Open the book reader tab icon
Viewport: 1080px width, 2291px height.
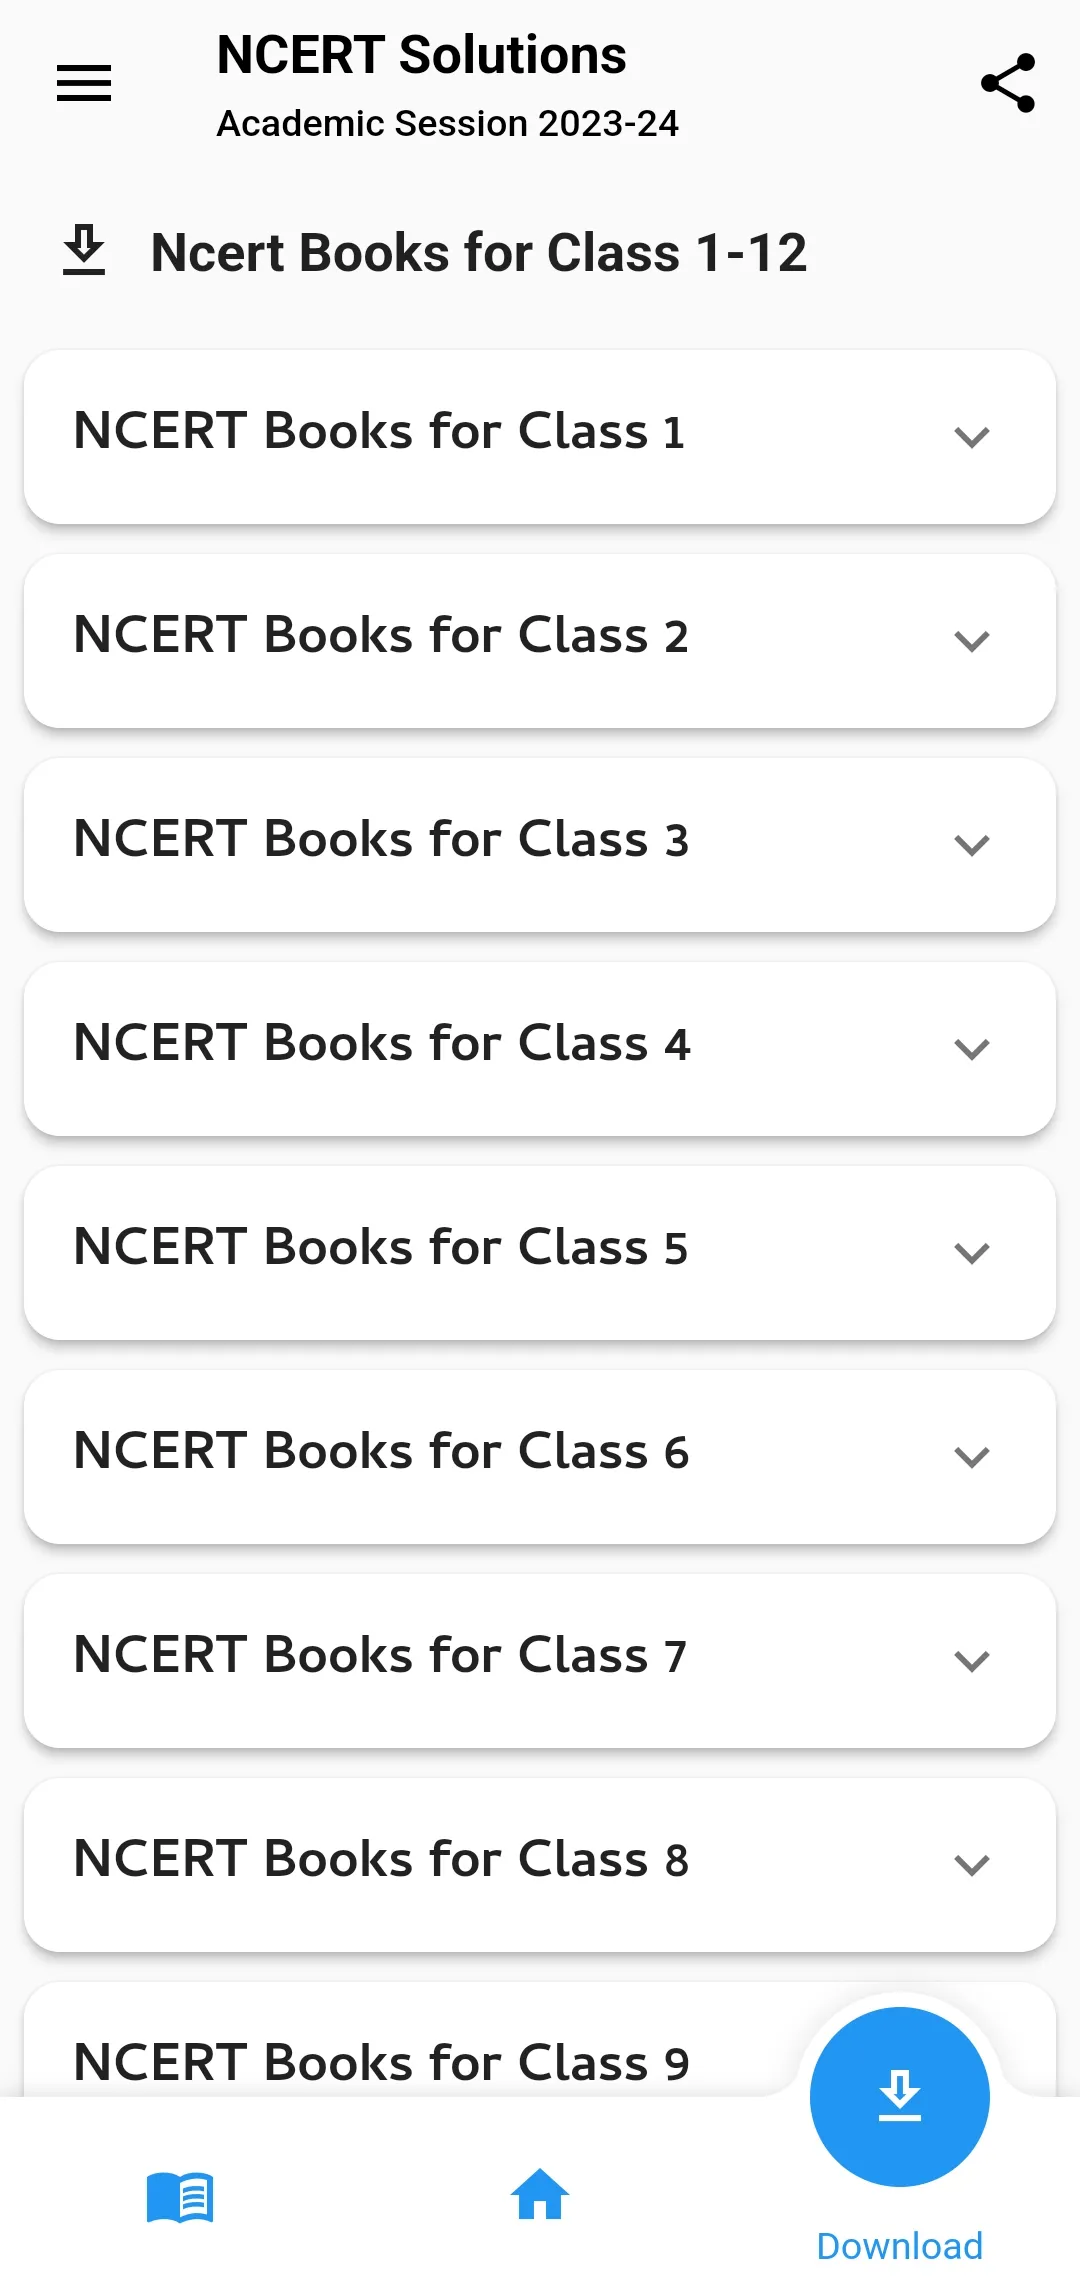click(180, 2197)
